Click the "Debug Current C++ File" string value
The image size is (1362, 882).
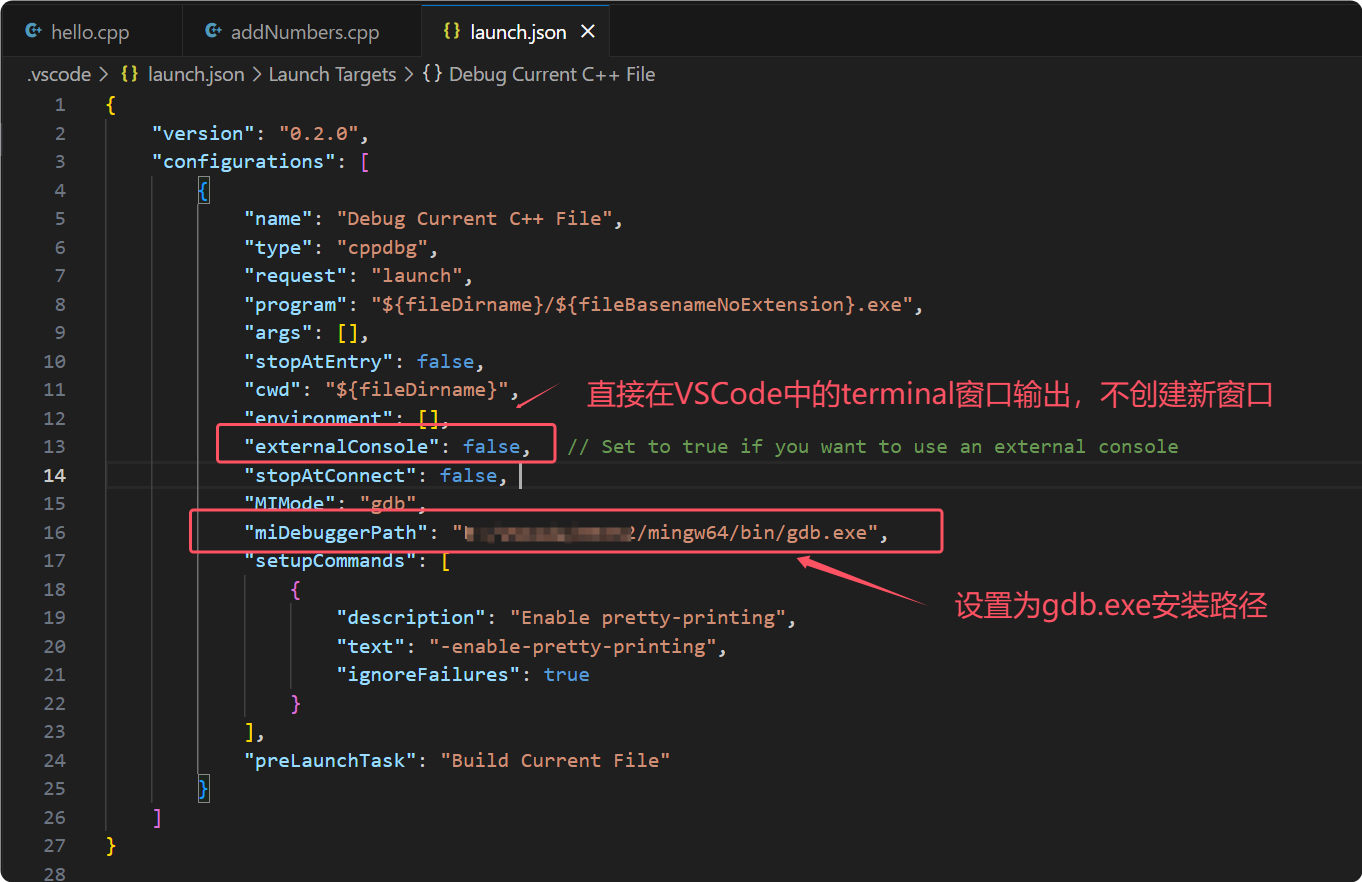coord(474,218)
